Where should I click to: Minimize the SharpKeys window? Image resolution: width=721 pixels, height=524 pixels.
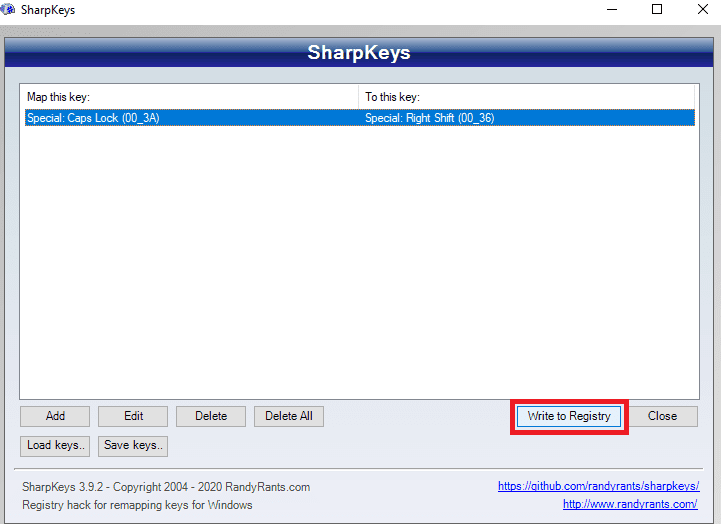pyautogui.click(x=612, y=10)
